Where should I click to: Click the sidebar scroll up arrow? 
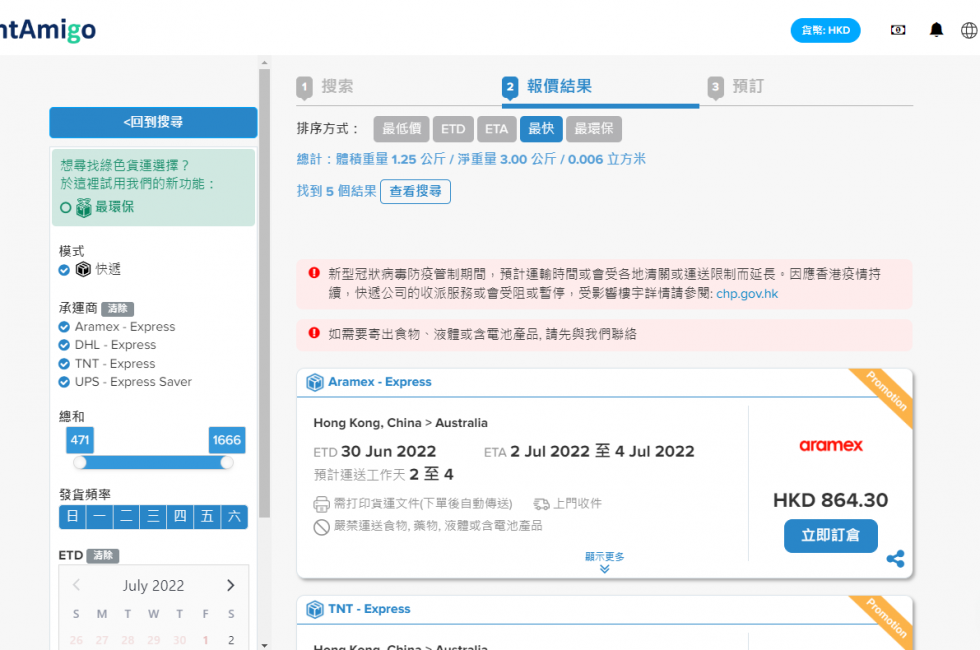tap(264, 62)
